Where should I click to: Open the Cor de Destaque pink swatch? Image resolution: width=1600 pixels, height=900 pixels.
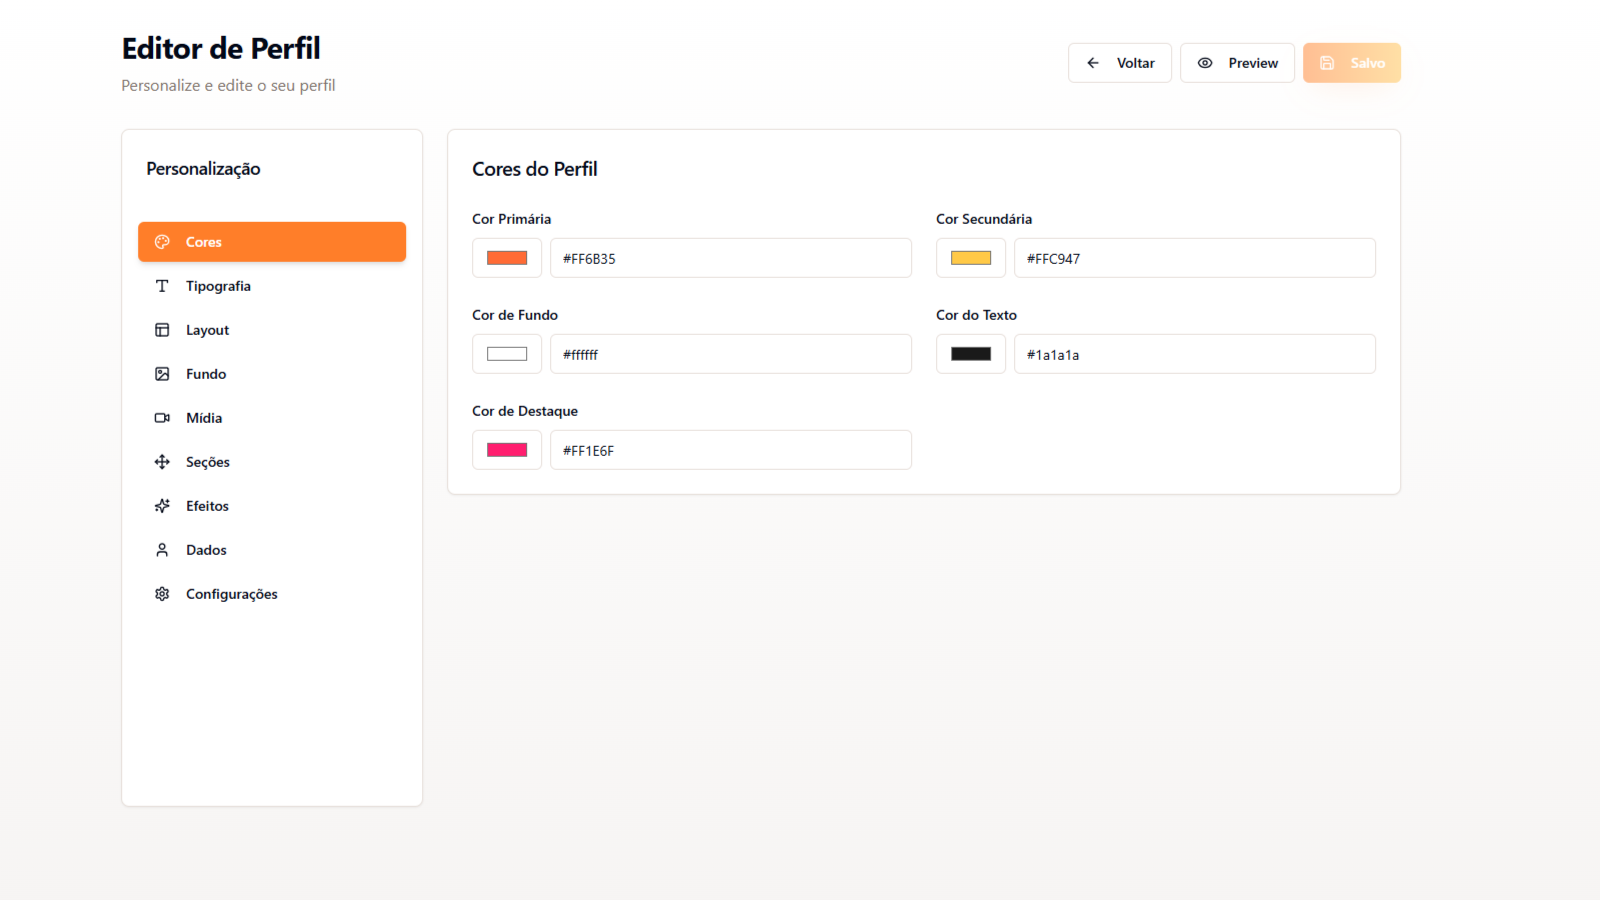(x=507, y=450)
